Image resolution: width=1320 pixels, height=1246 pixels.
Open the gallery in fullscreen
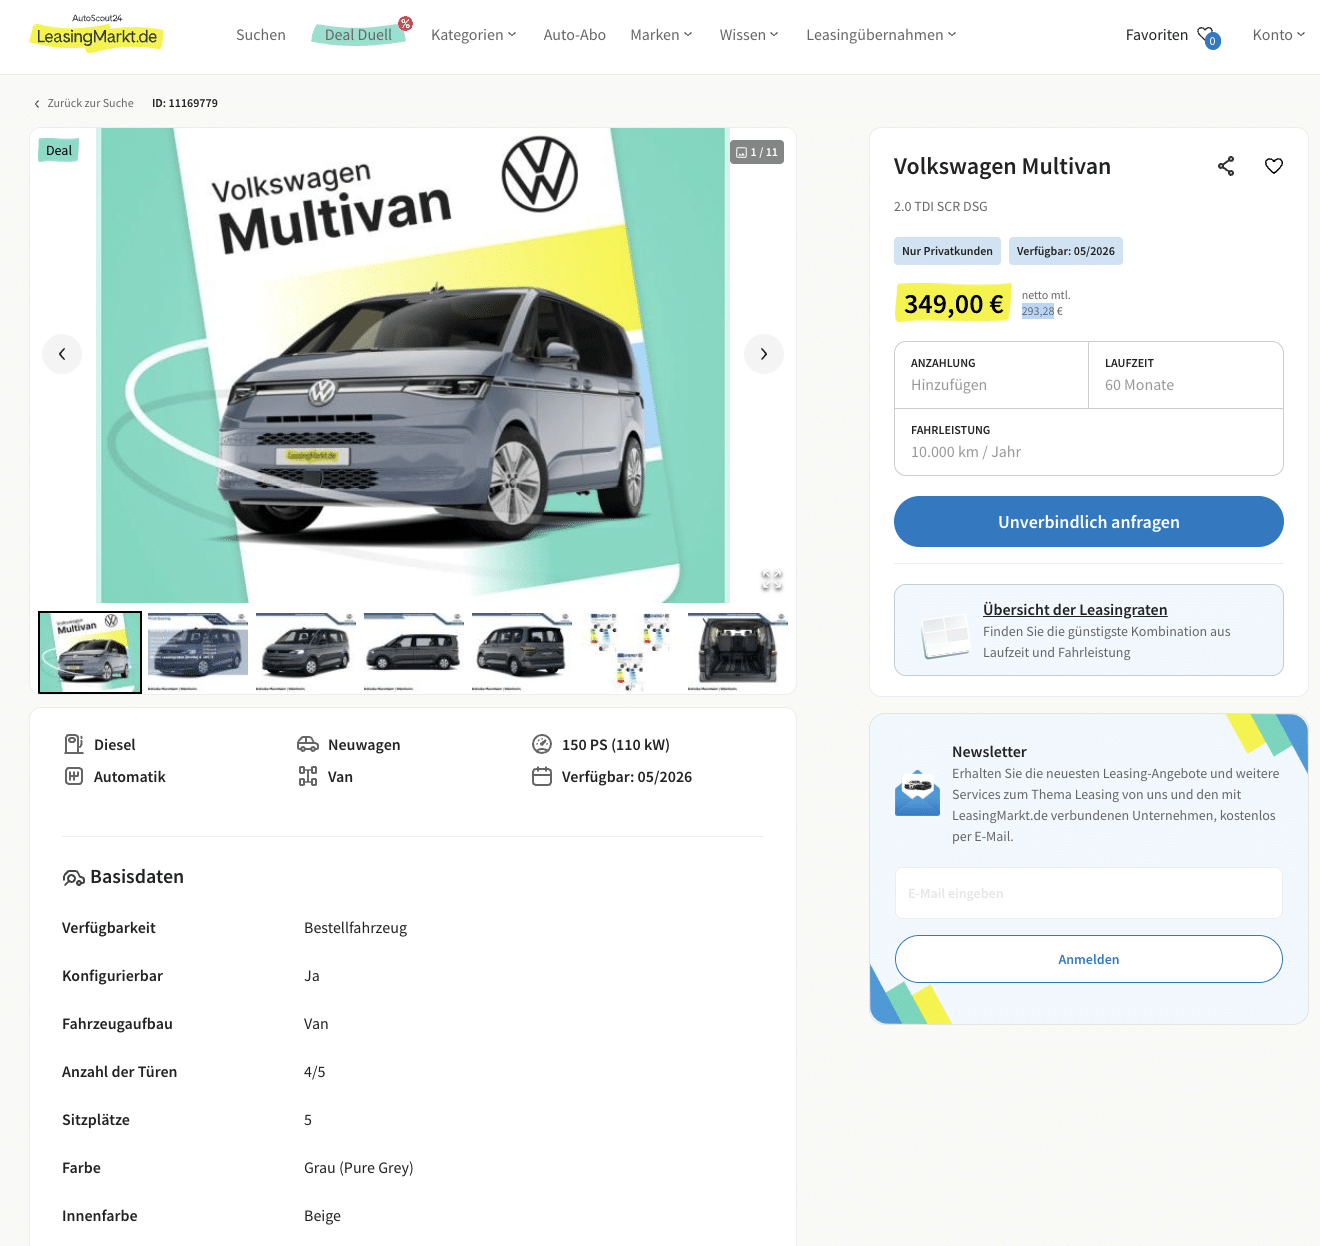771,581
